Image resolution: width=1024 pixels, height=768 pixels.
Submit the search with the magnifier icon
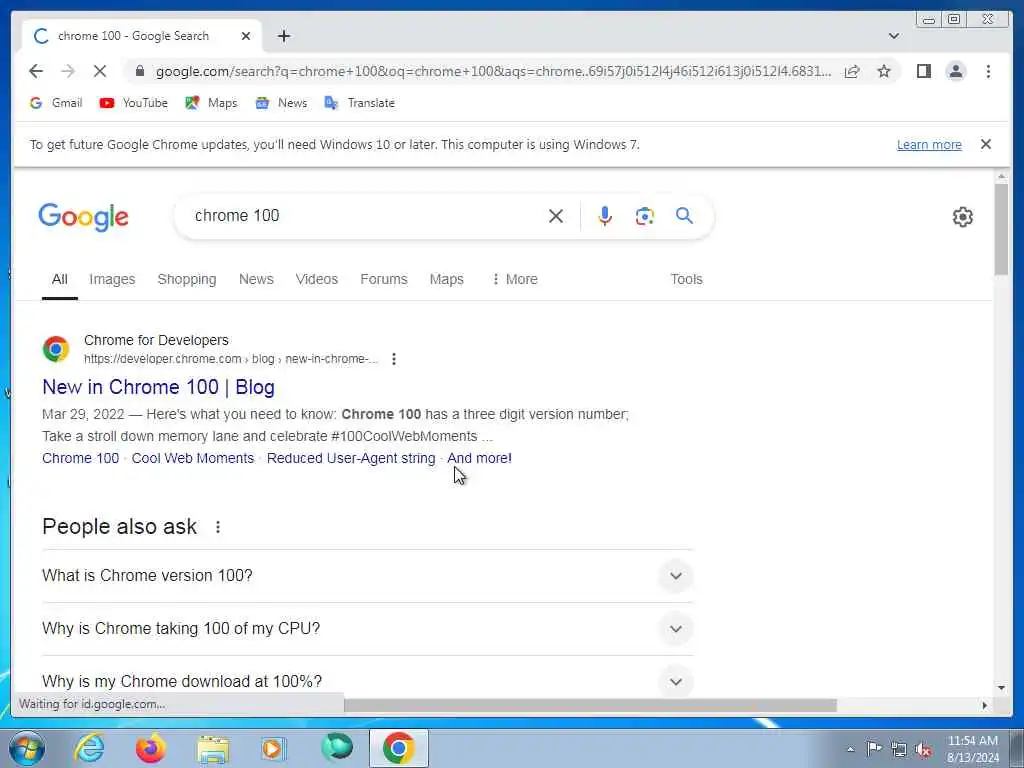click(684, 216)
